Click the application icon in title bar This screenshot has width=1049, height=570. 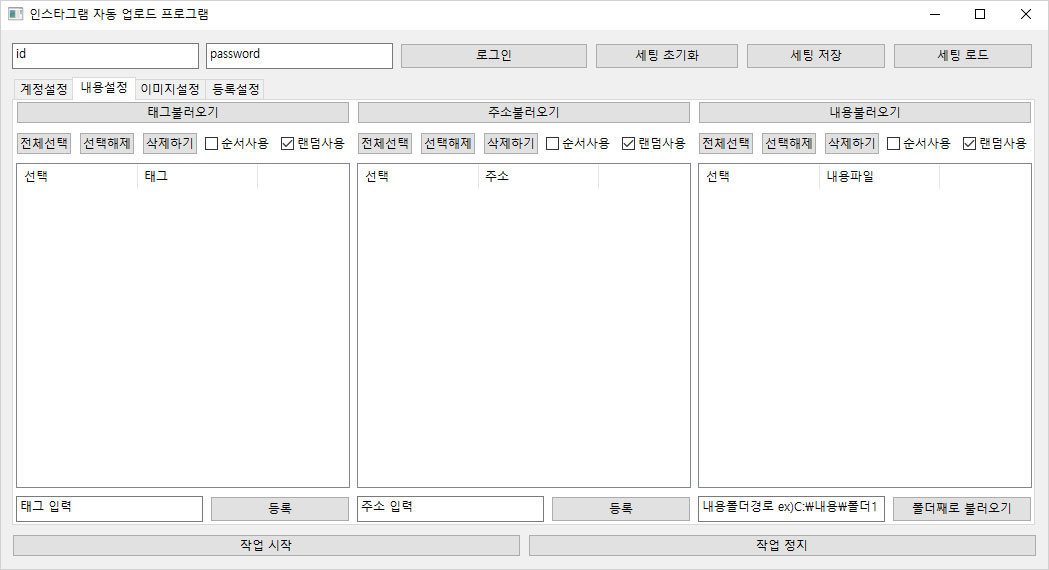coord(15,14)
